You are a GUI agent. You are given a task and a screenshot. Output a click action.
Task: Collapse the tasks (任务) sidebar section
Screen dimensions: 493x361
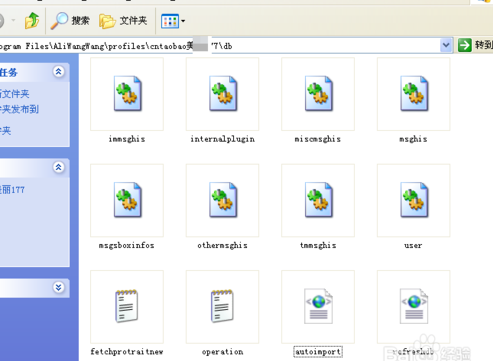tap(59, 71)
